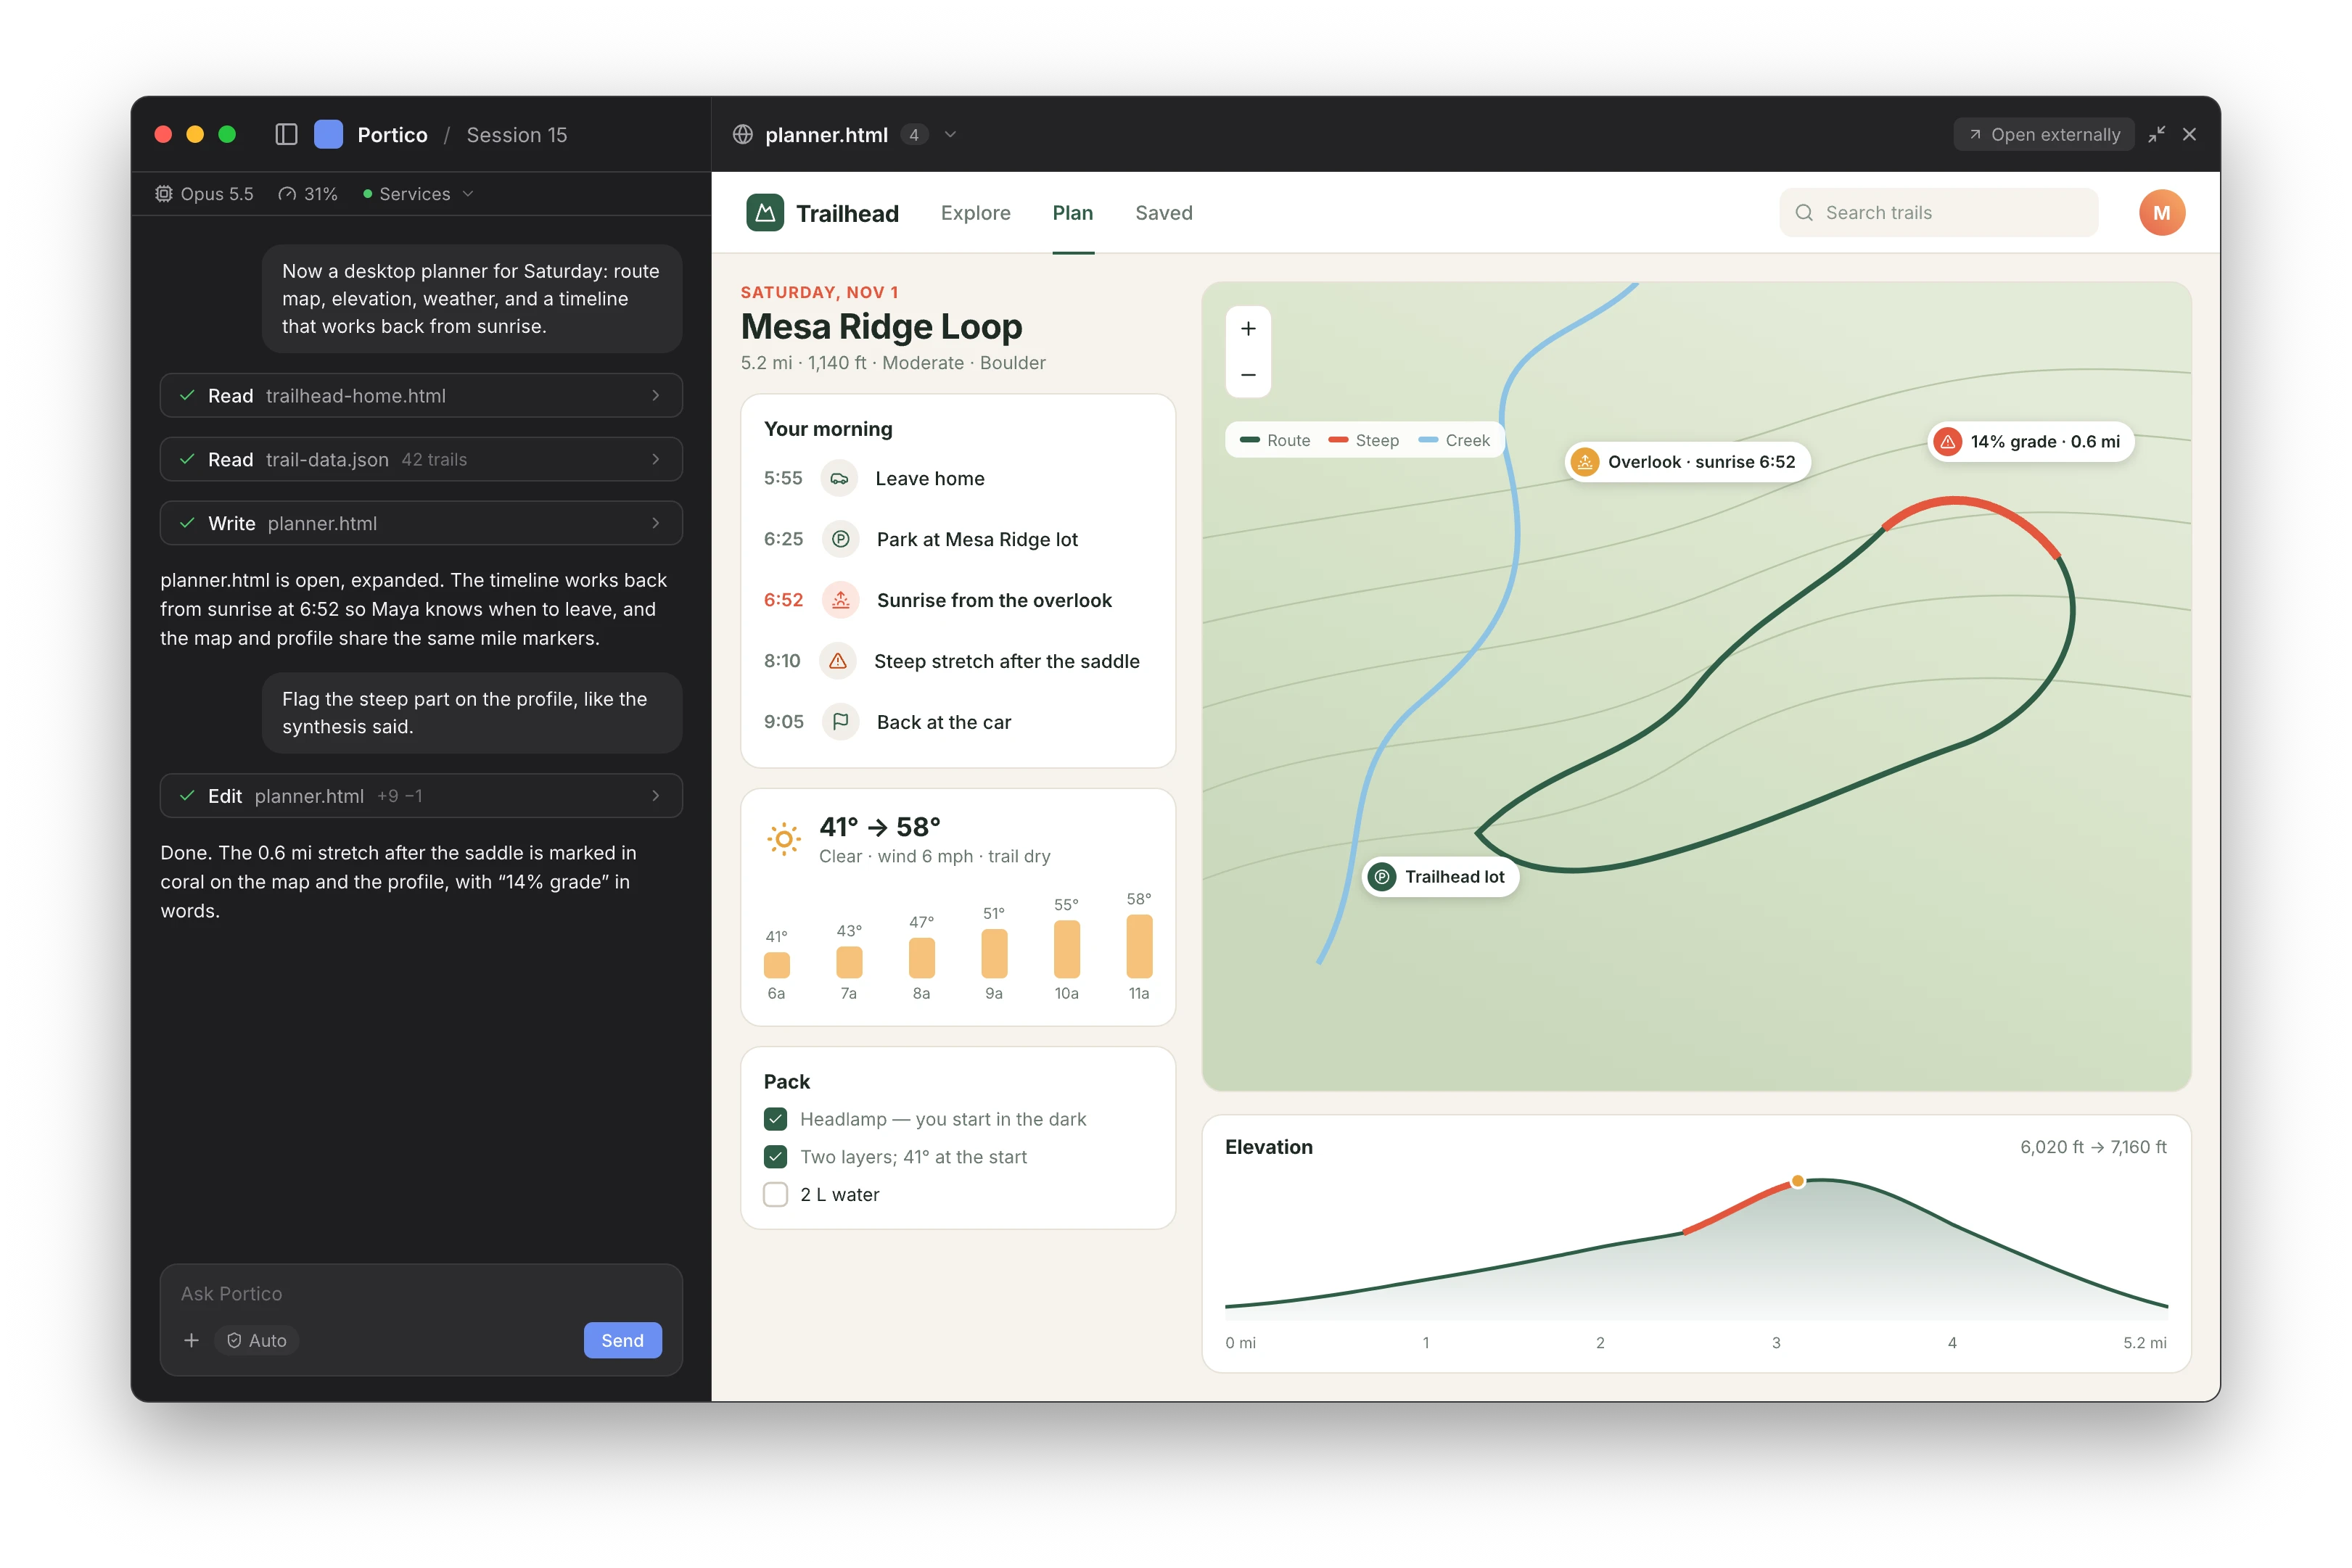
Task: Click the orange peak dot on elevation profile
Action: (x=1797, y=1181)
